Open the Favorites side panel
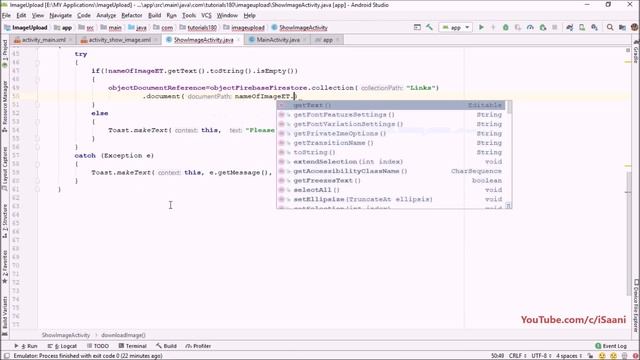Viewport: 640px width, 360px height. tap(4, 267)
